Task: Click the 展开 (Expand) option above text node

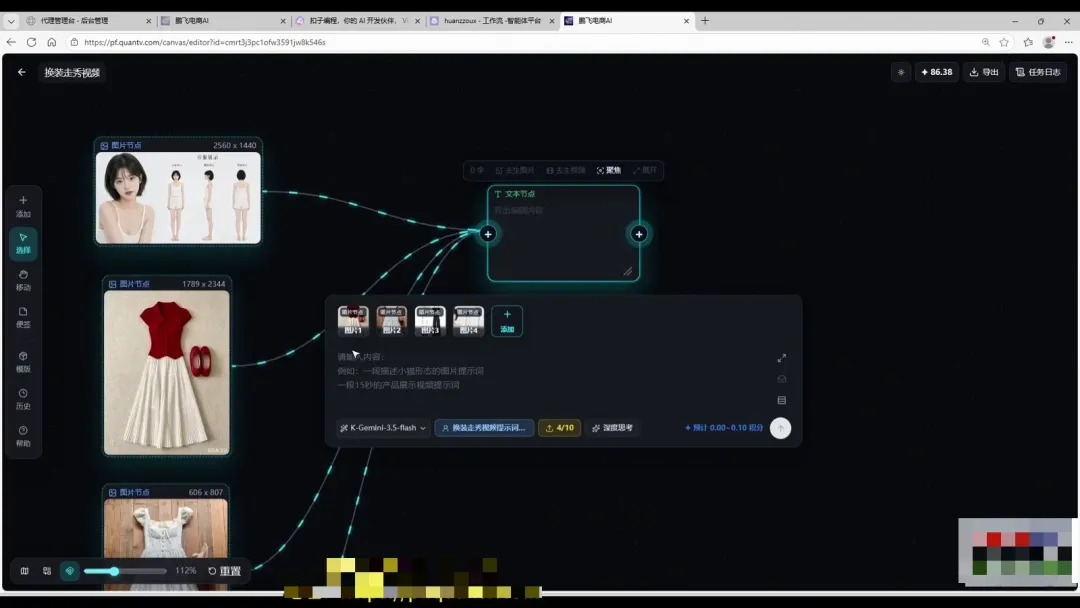Action: pyautogui.click(x=645, y=170)
